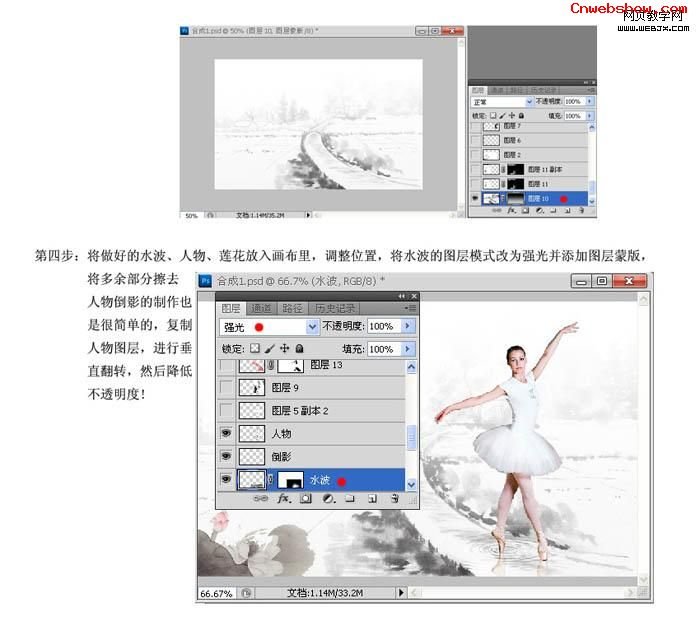
Task: Click 水波 layer mask thumbnail
Action: 291,480
